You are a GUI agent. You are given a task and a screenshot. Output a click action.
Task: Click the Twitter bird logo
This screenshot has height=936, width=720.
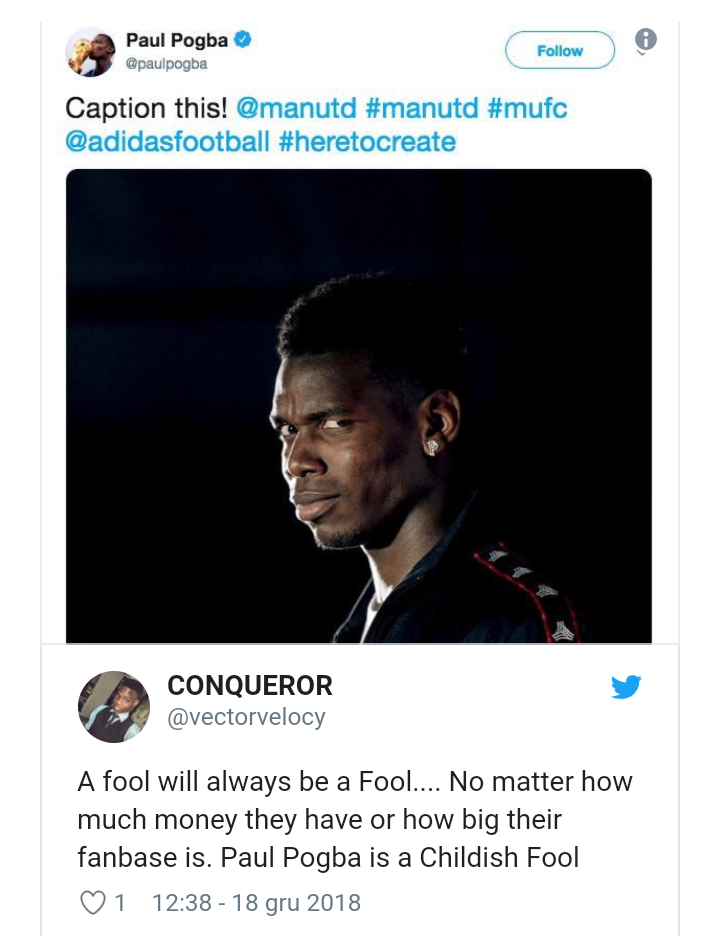[626, 686]
